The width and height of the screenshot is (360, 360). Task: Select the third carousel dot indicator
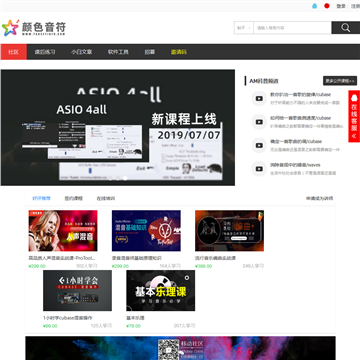125,178
